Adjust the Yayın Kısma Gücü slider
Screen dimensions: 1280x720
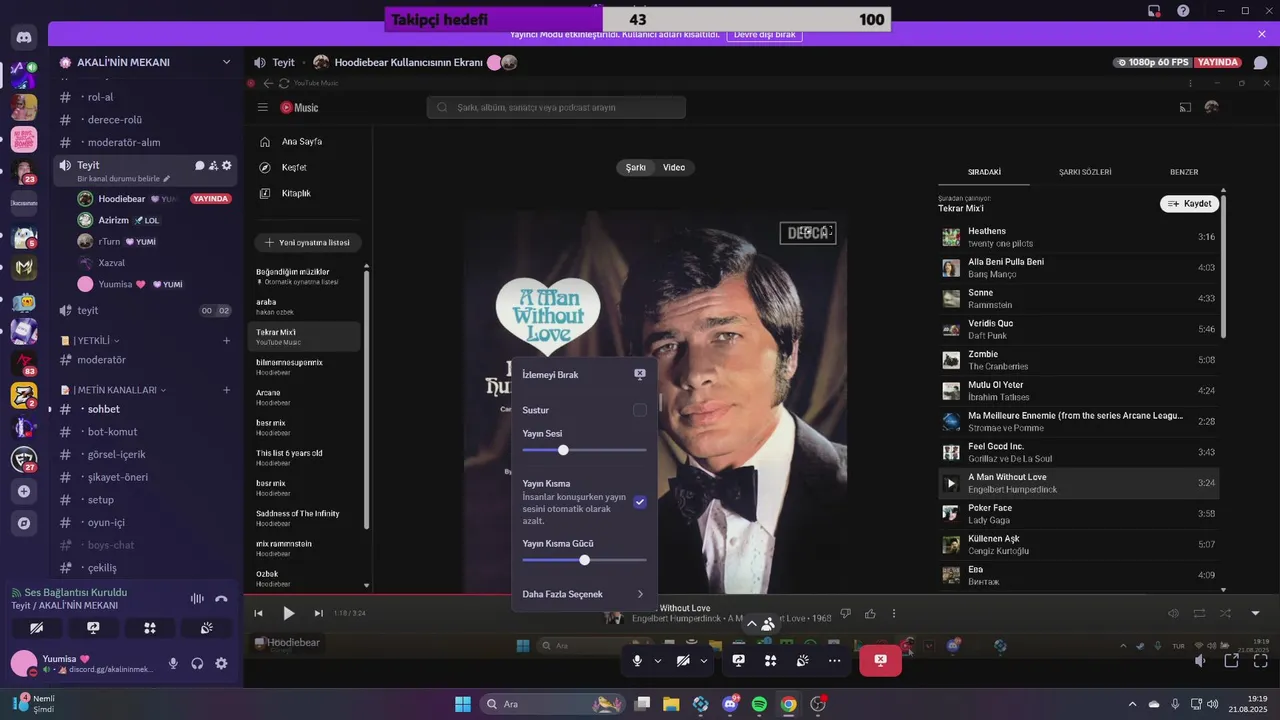tap(584, 560)
